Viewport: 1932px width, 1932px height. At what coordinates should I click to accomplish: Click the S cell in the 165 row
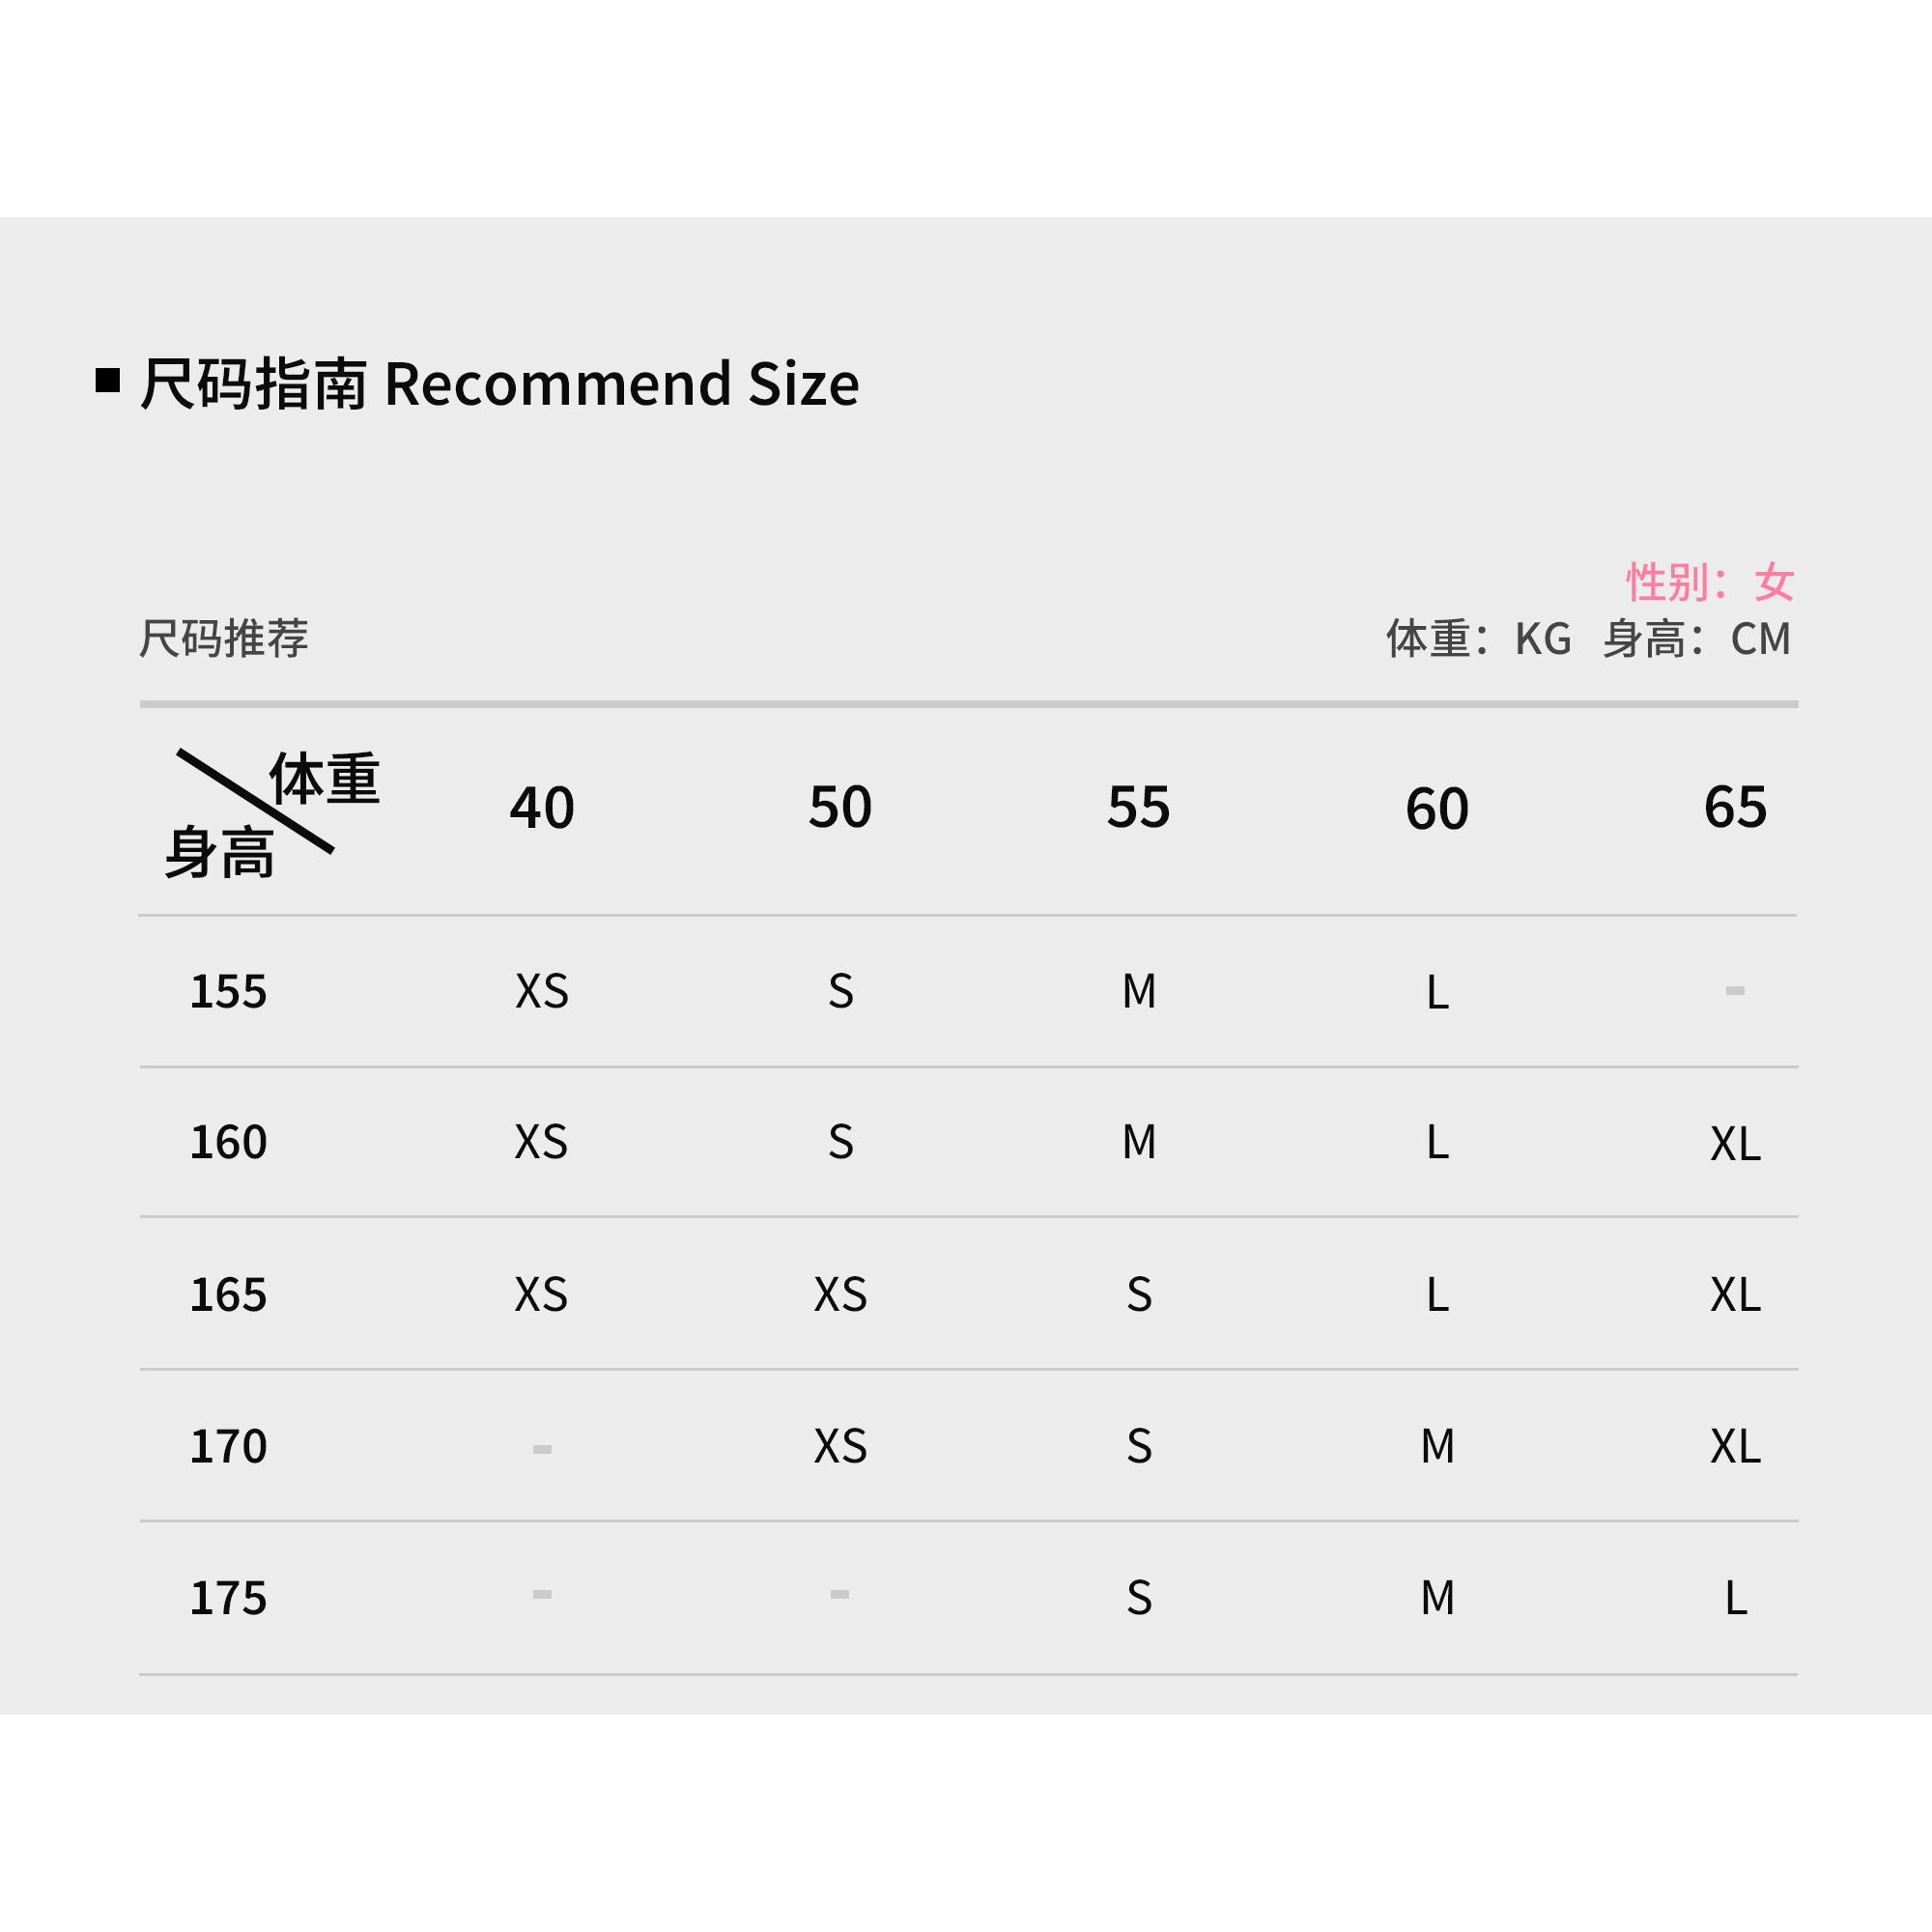(x=1138, y=1295)
